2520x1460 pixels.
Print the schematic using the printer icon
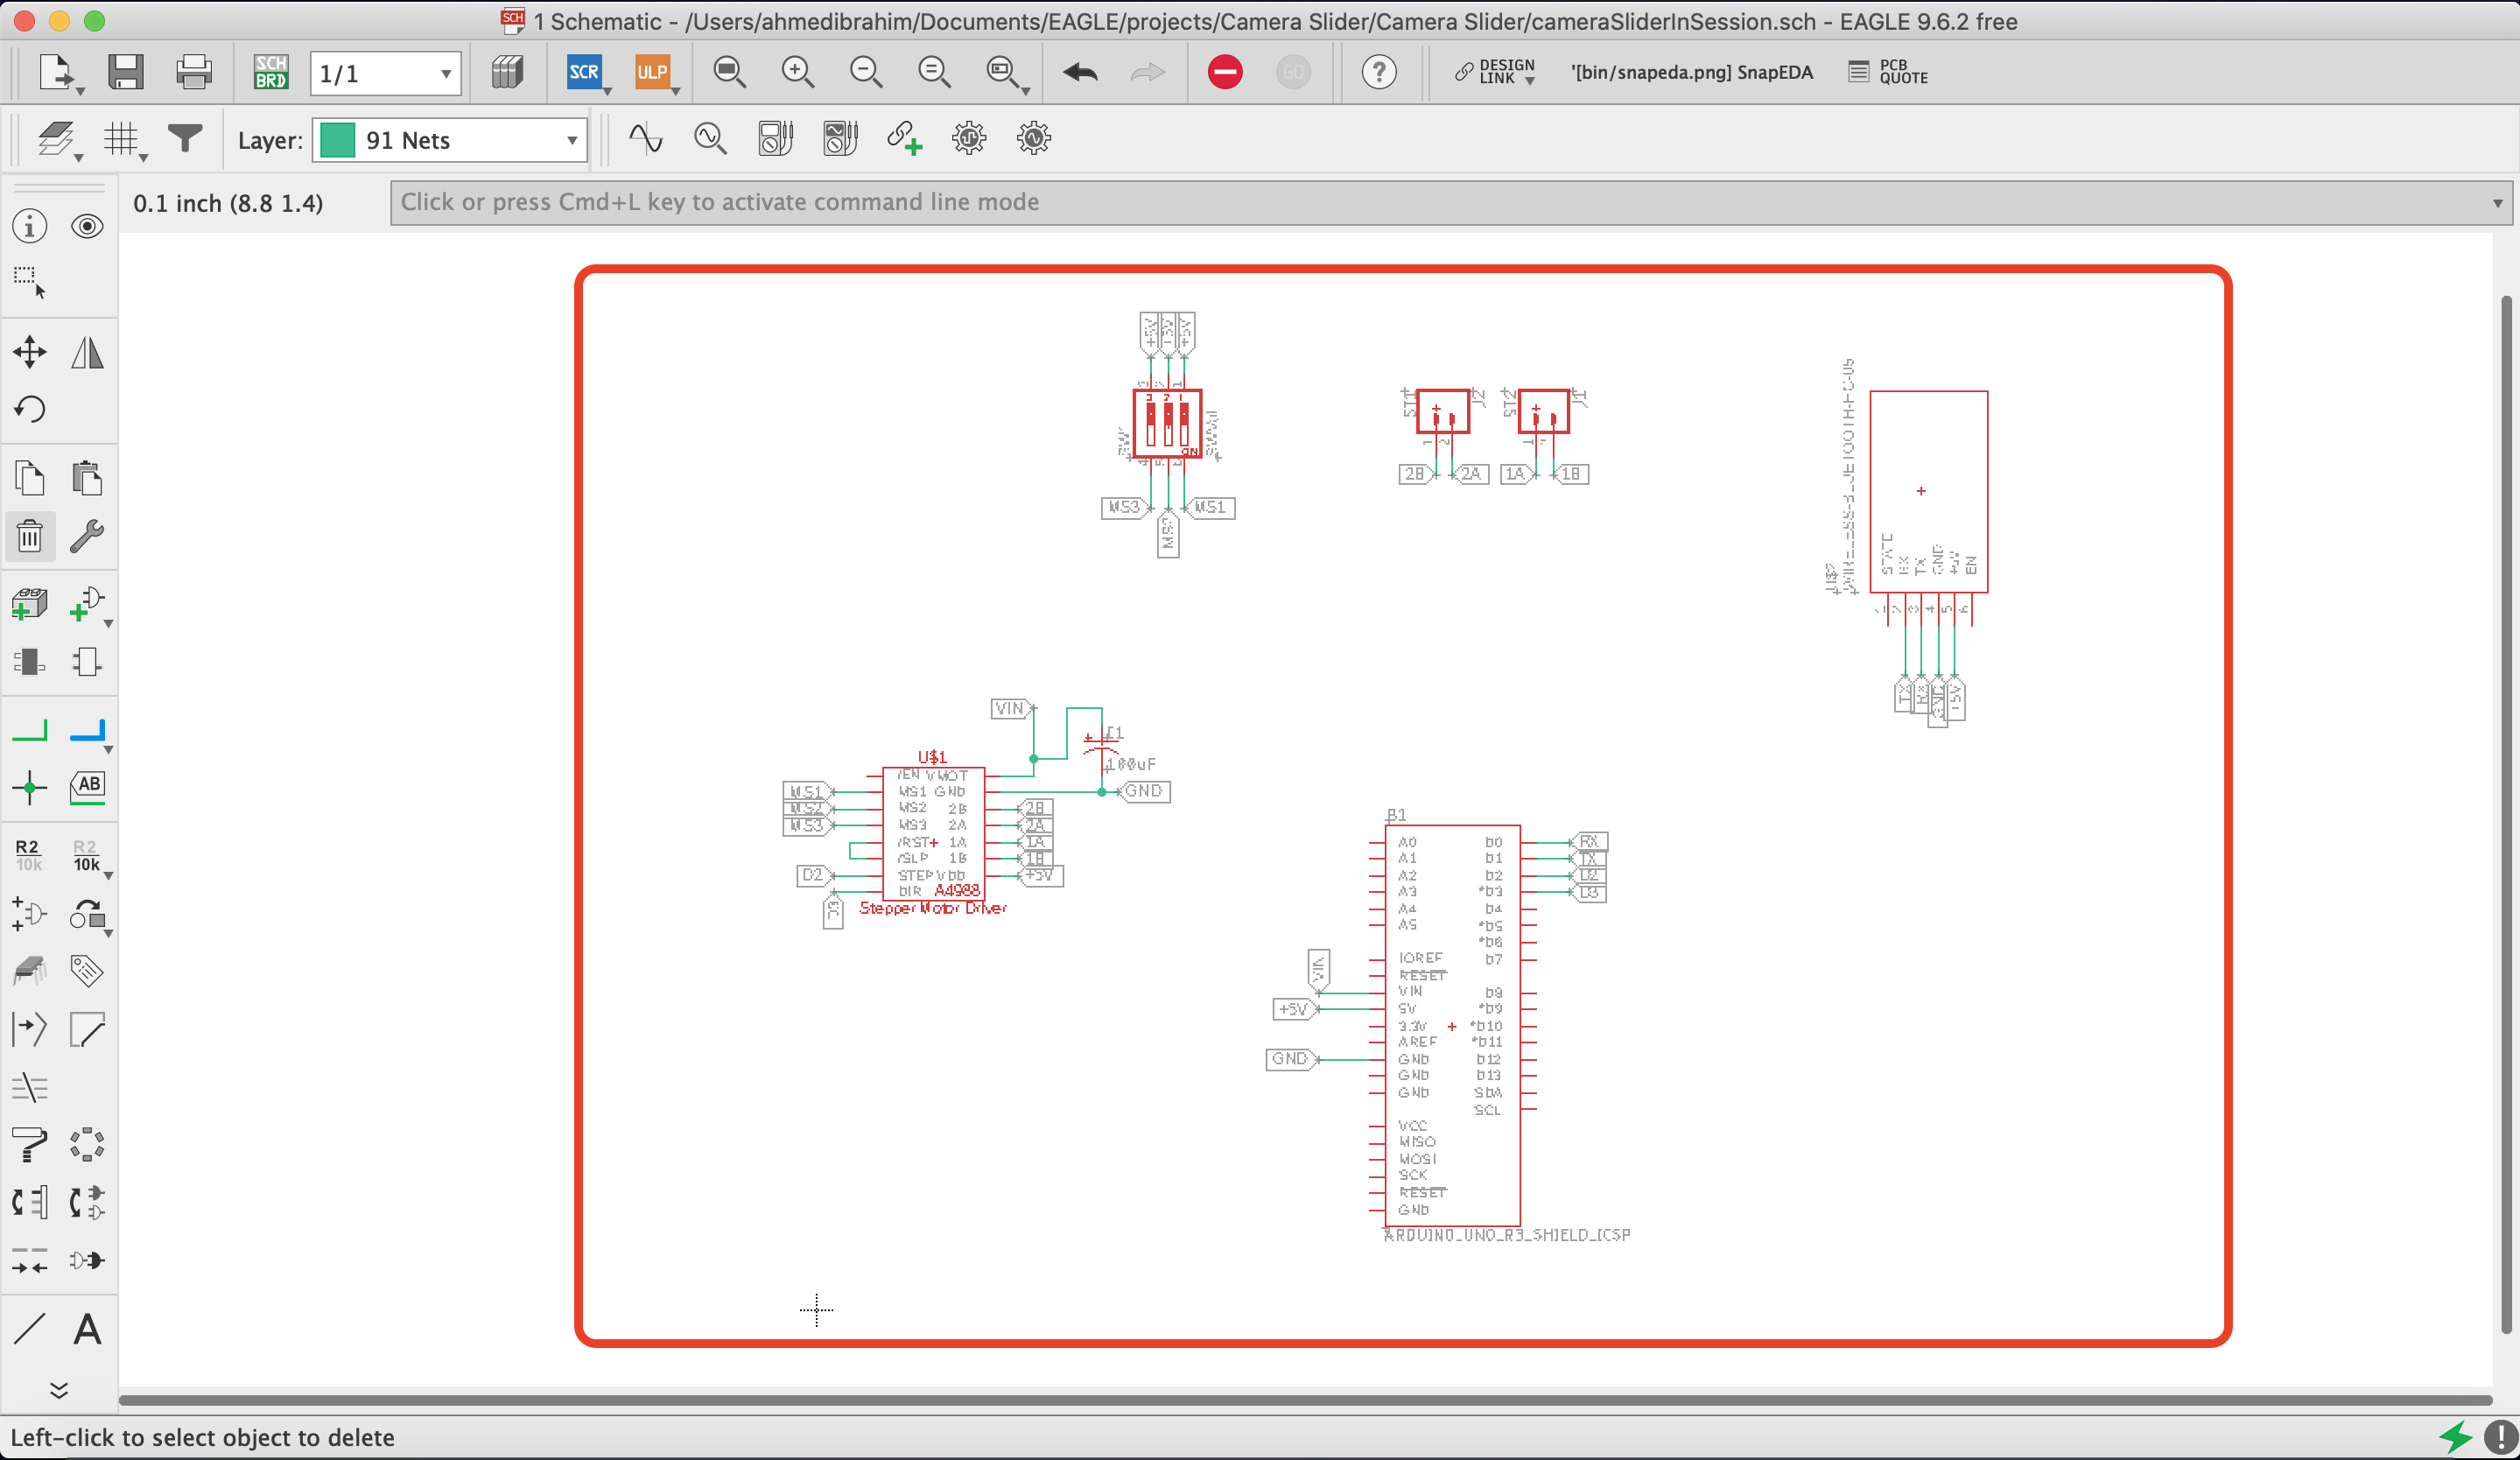pos(193,72)
